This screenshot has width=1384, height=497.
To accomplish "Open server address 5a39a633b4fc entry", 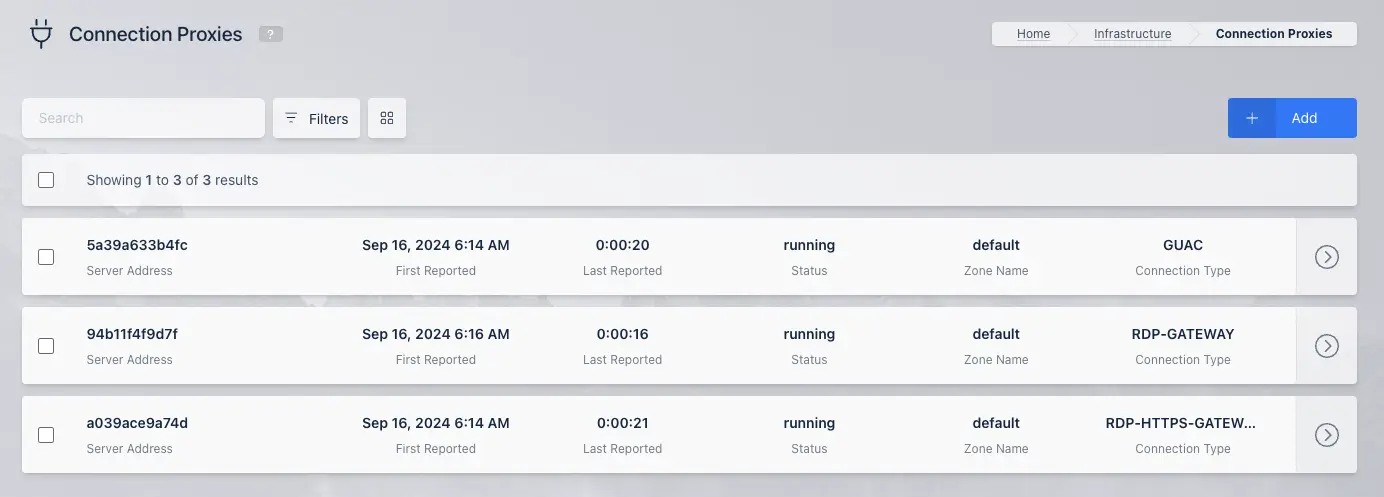I will pos(137,245).
